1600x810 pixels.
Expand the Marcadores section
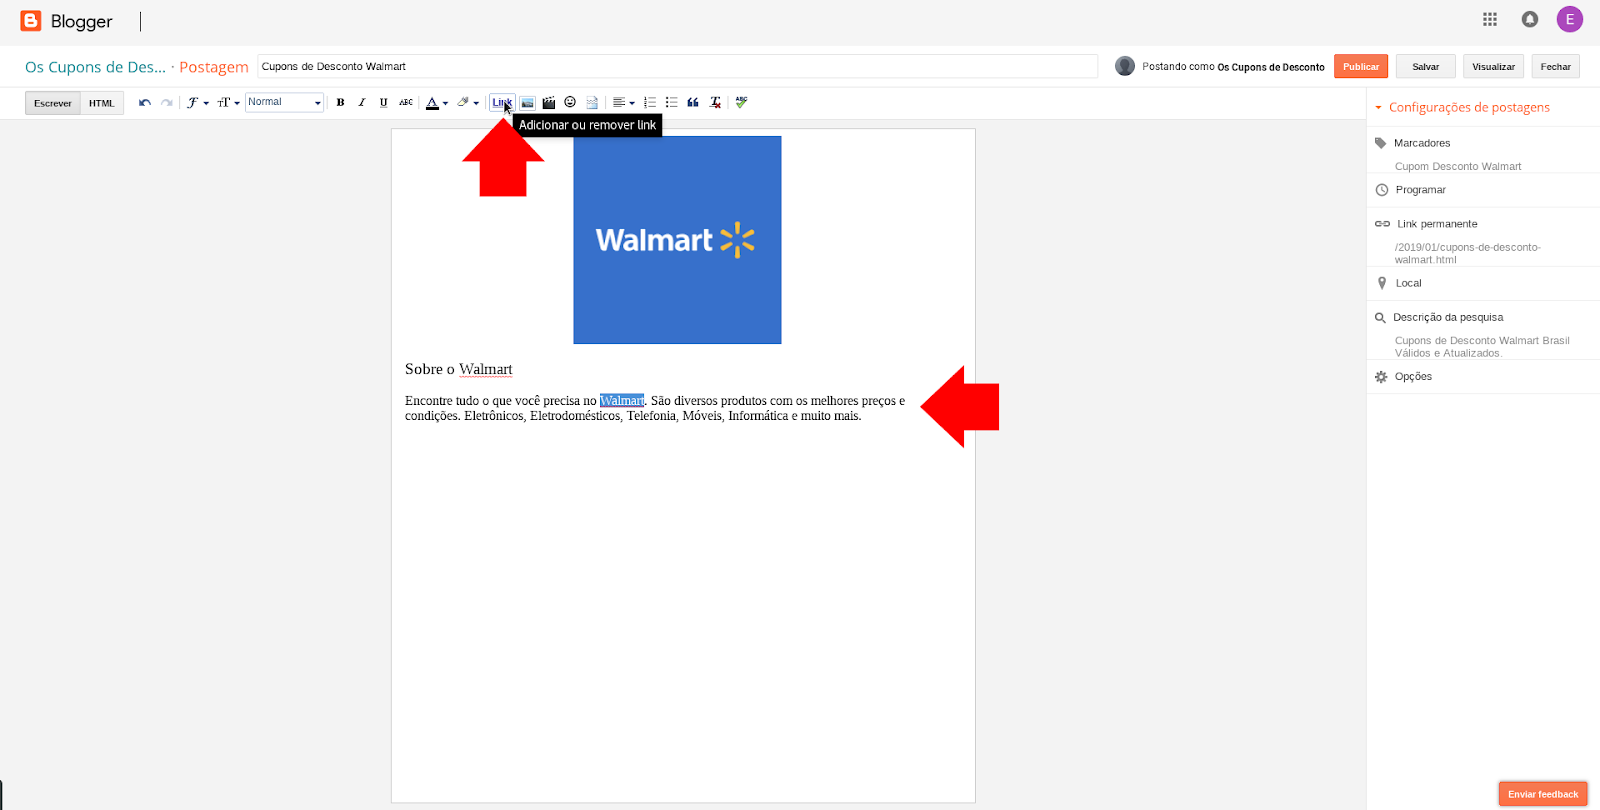1422,143
